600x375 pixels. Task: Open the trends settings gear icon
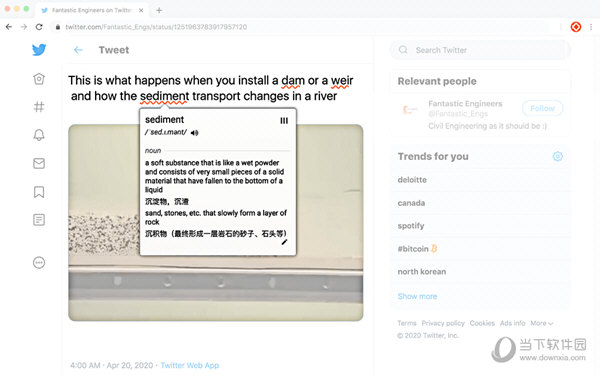[x=558, y=156]
